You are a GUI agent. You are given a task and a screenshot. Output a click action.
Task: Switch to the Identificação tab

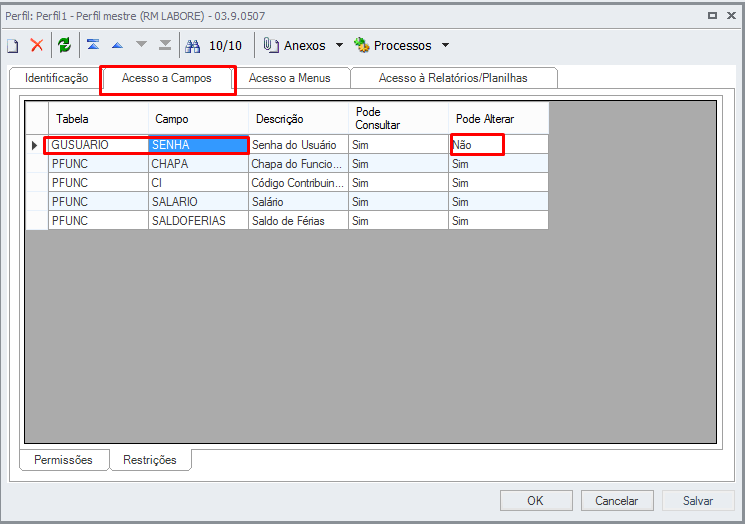tap(56, 78)
